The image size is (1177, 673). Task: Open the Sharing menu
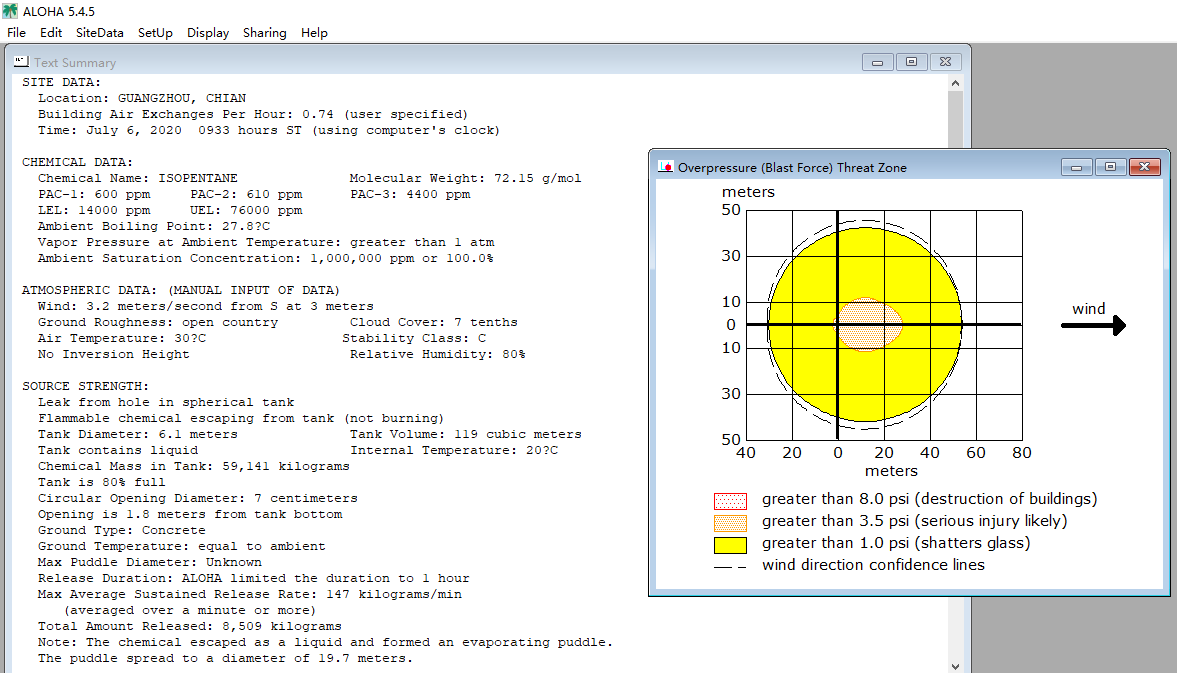coord(264,33)
